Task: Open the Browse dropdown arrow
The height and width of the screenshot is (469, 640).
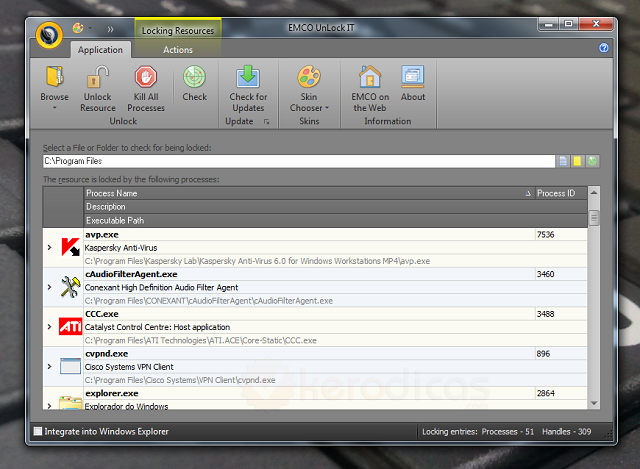Action: [x=54, y=108]
